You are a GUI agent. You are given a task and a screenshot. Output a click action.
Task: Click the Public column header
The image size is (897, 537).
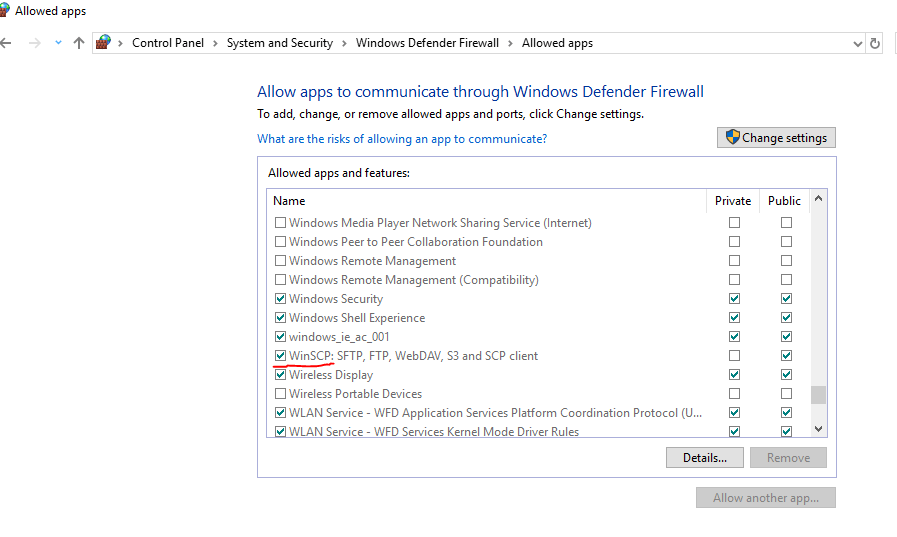pos(784,201)
